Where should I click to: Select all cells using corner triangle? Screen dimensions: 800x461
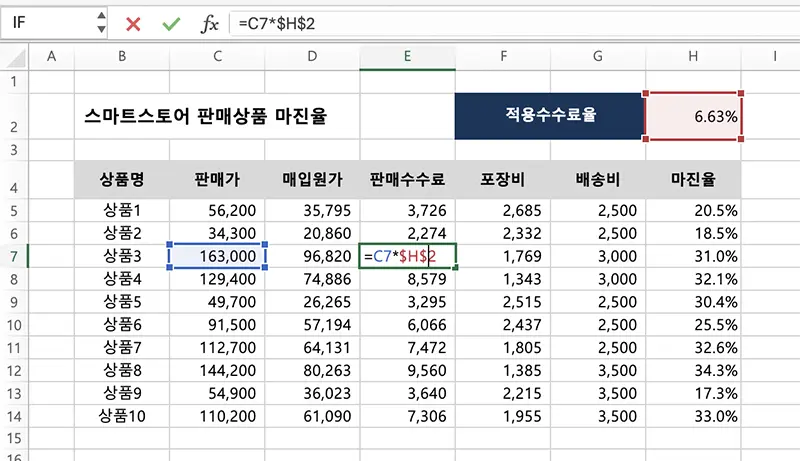click(15, 57)
